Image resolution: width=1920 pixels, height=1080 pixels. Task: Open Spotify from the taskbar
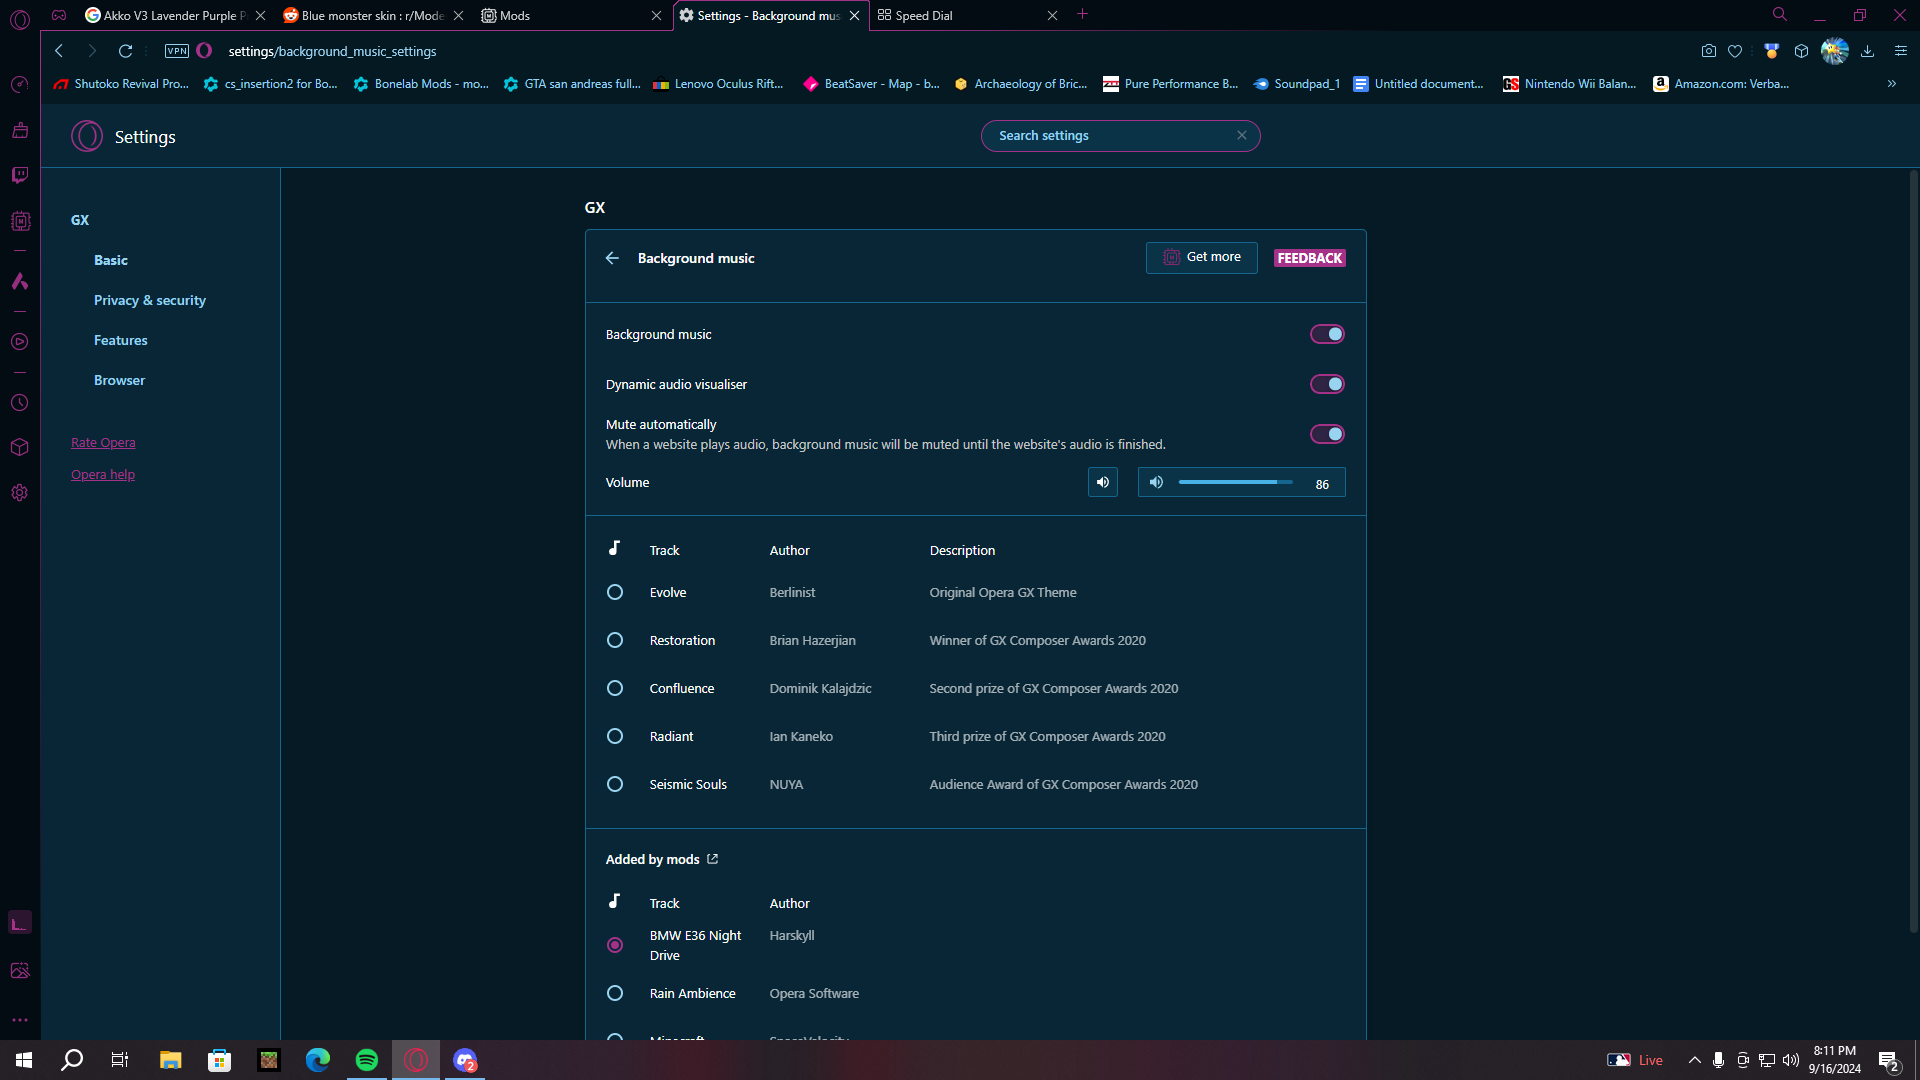(366, 1060)
